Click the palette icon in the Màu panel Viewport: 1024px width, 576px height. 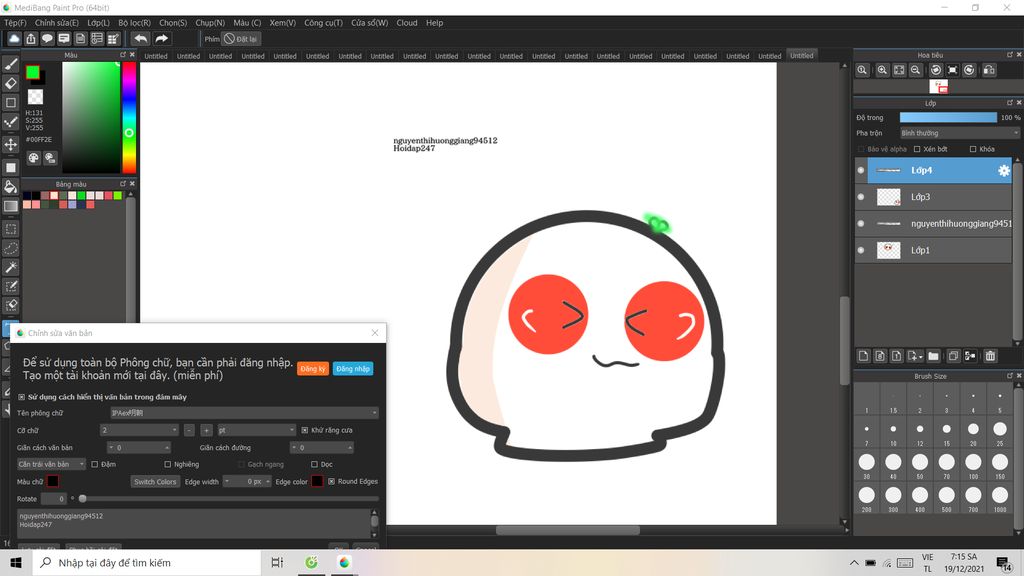tap(33, 158)
